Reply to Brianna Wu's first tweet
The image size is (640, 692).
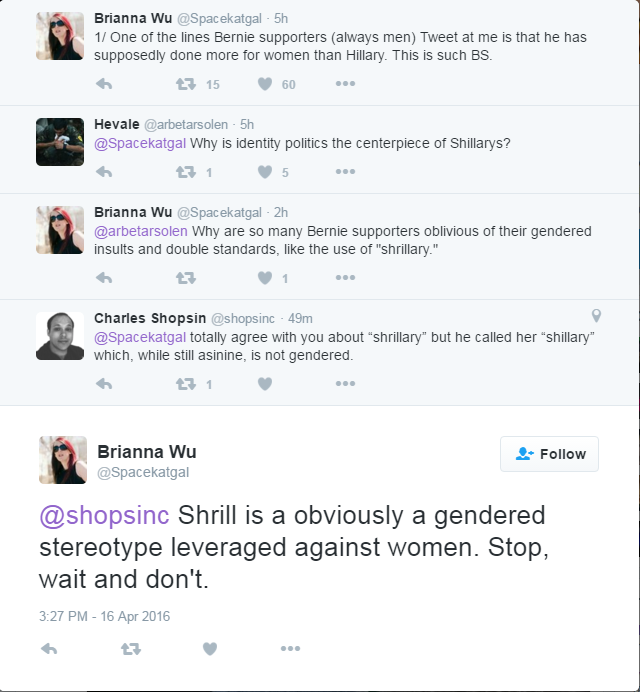pos(104,84)
